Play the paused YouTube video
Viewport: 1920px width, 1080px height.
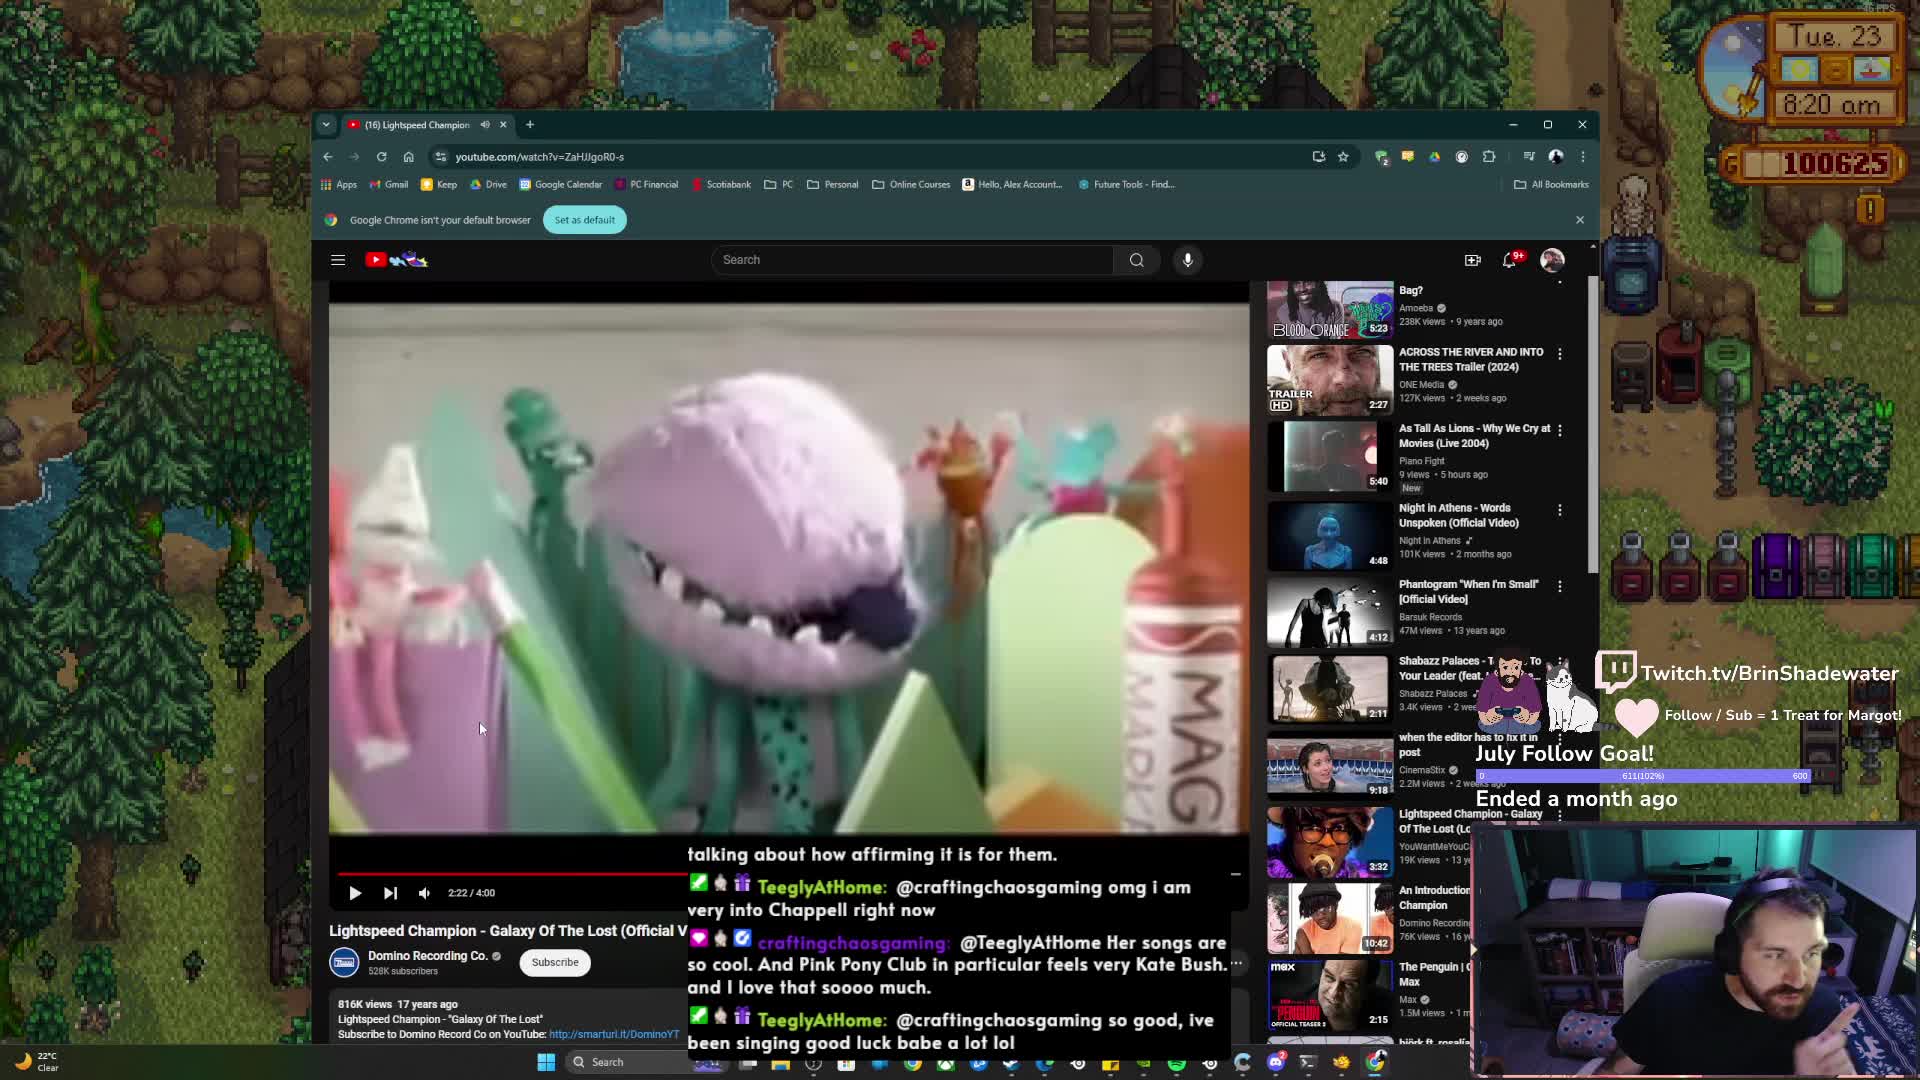[x=355, y=893]
